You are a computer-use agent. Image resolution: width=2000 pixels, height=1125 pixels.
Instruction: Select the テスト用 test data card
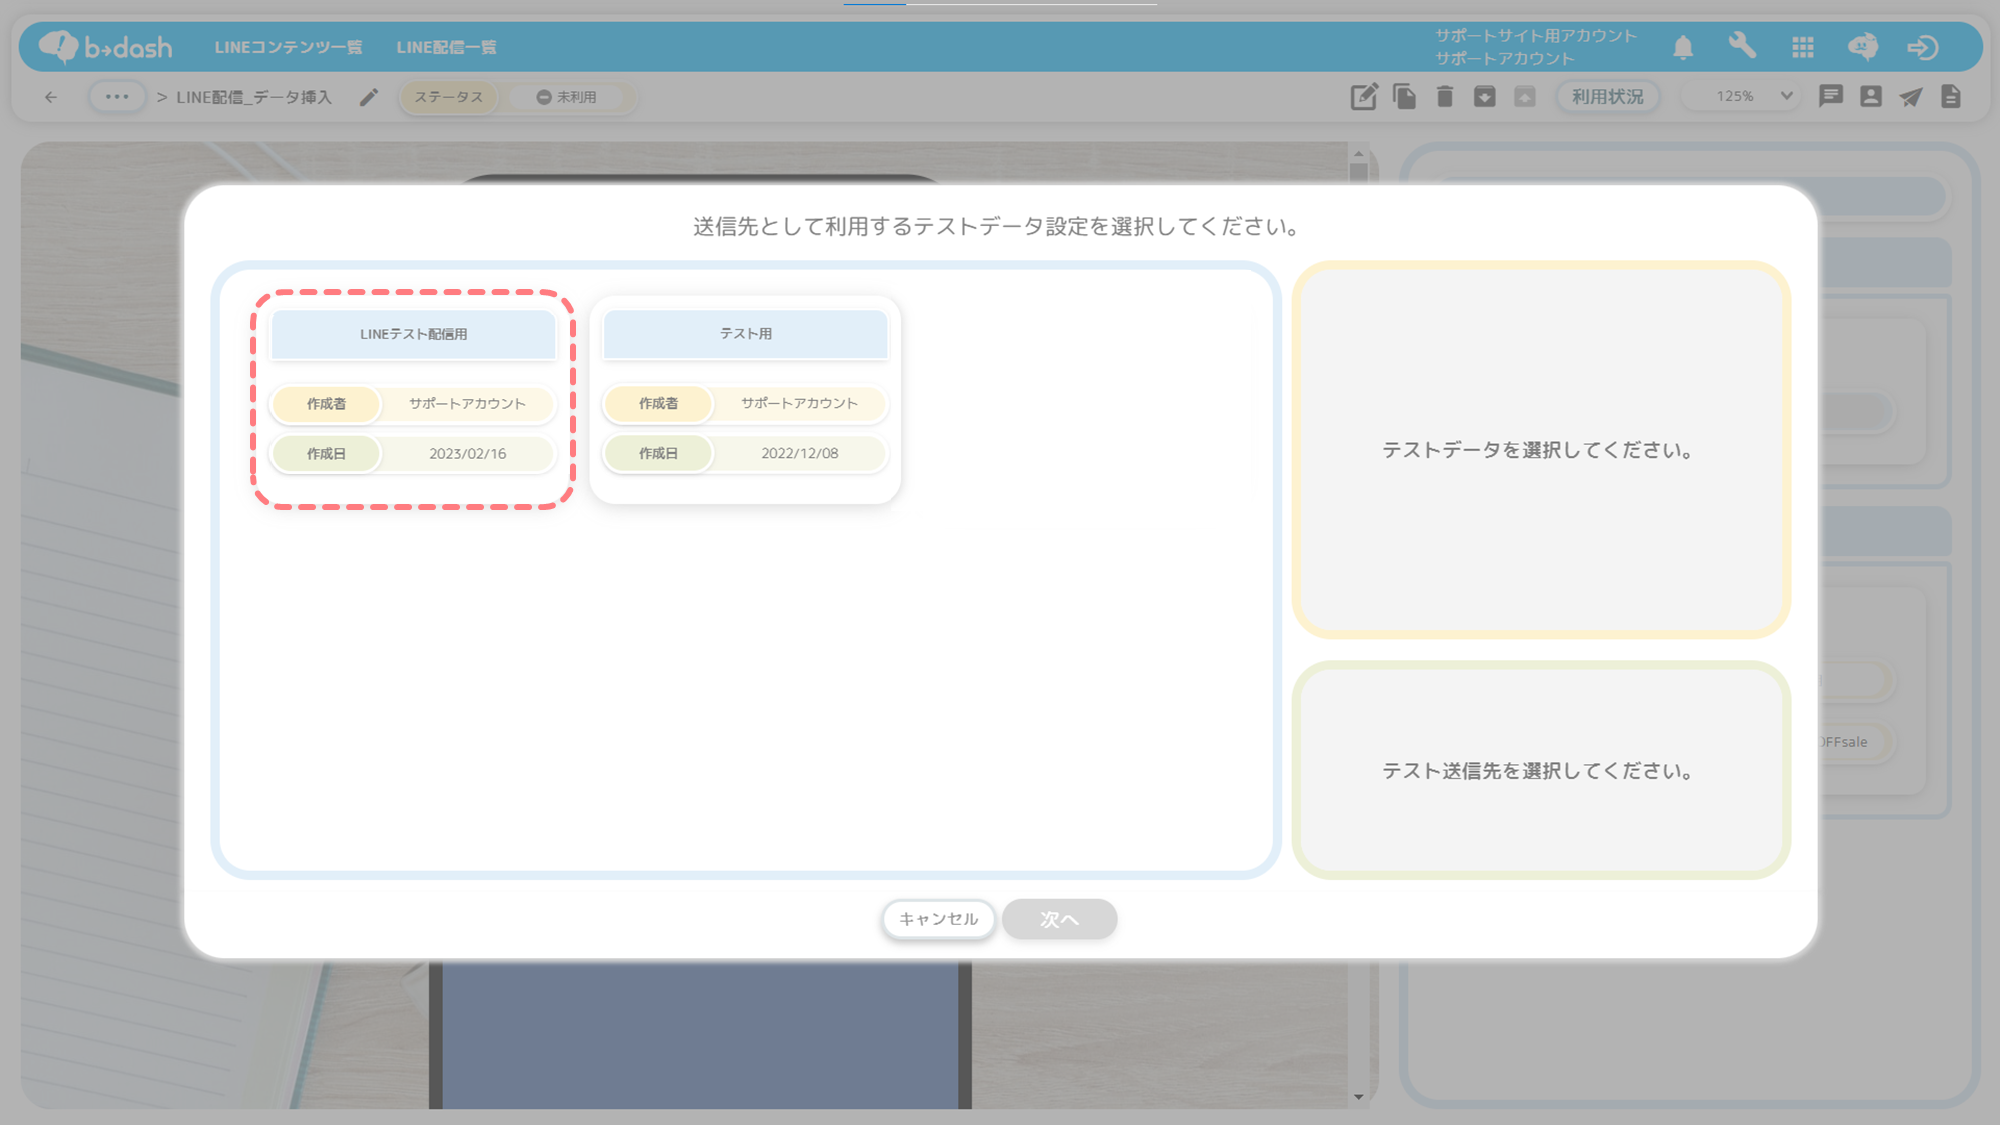click(x=745, y=400)
